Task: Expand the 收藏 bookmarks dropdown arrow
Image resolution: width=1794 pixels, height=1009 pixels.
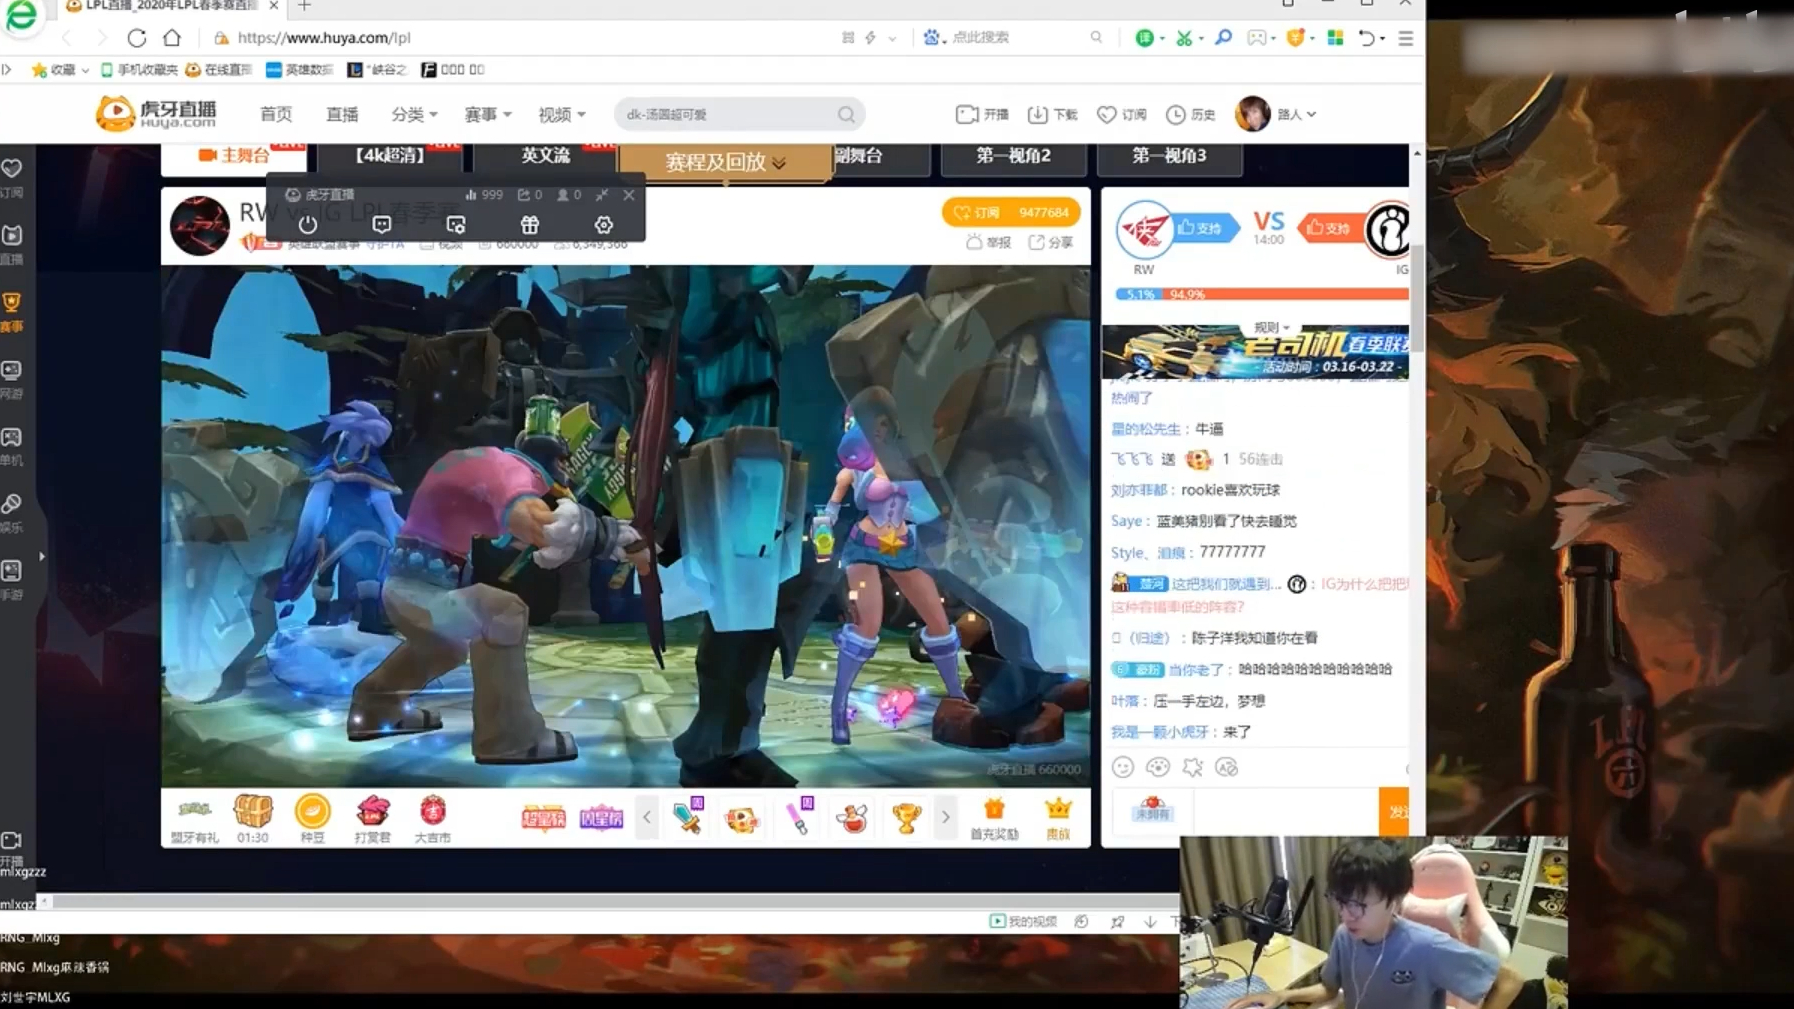Action: coord(85,70)
